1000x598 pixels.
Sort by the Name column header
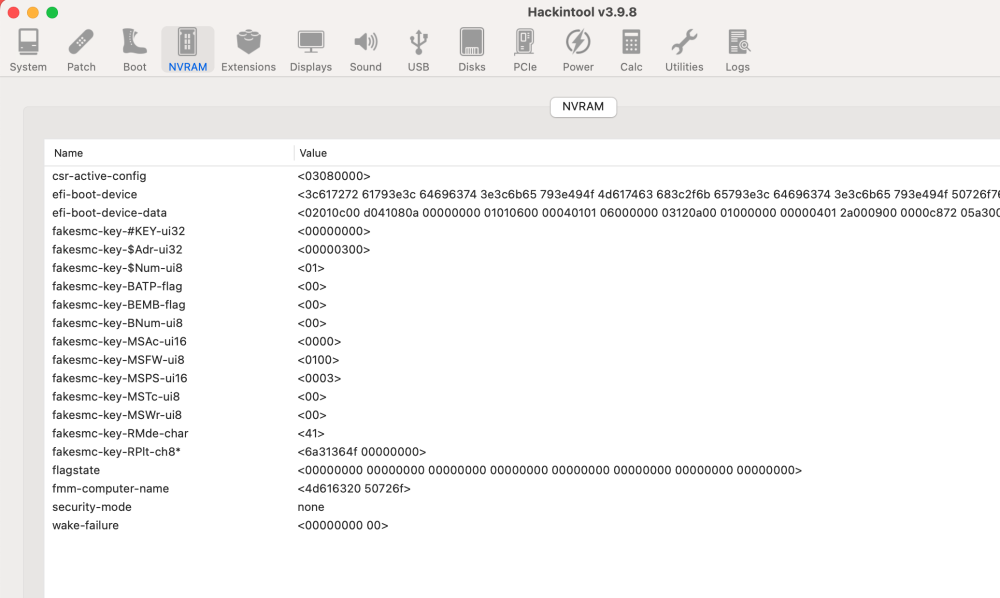click(68, 153)
